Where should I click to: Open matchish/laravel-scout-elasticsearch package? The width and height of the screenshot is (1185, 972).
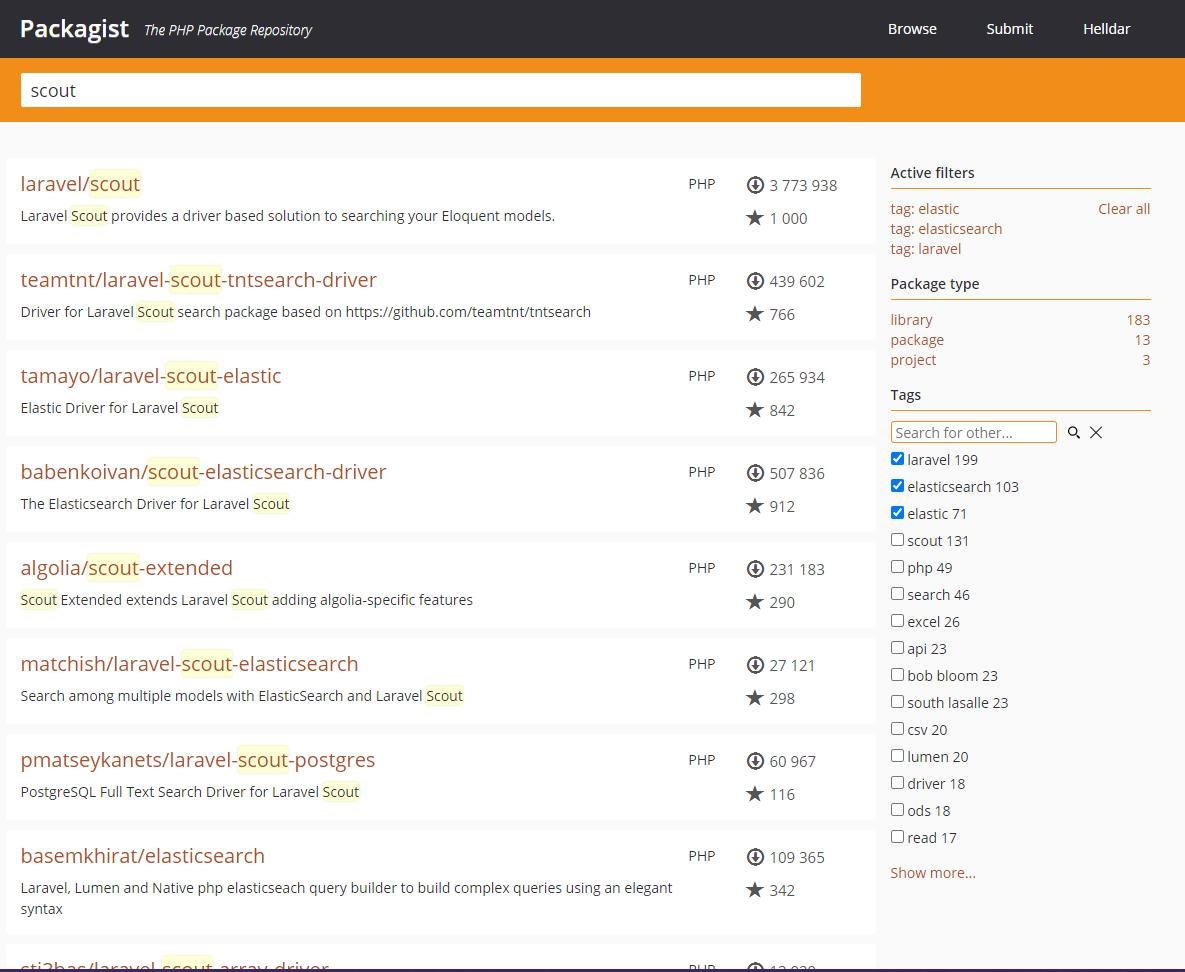pyautogui.click(x=189, y=664)
